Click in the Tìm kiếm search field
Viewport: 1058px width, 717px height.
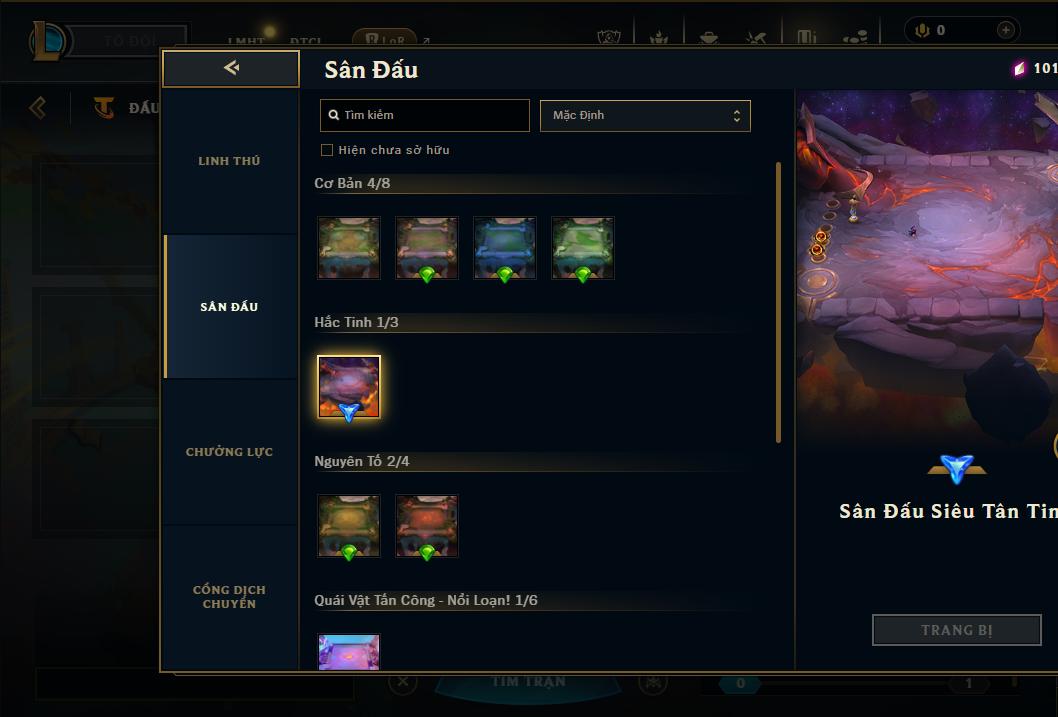(424, 115)
